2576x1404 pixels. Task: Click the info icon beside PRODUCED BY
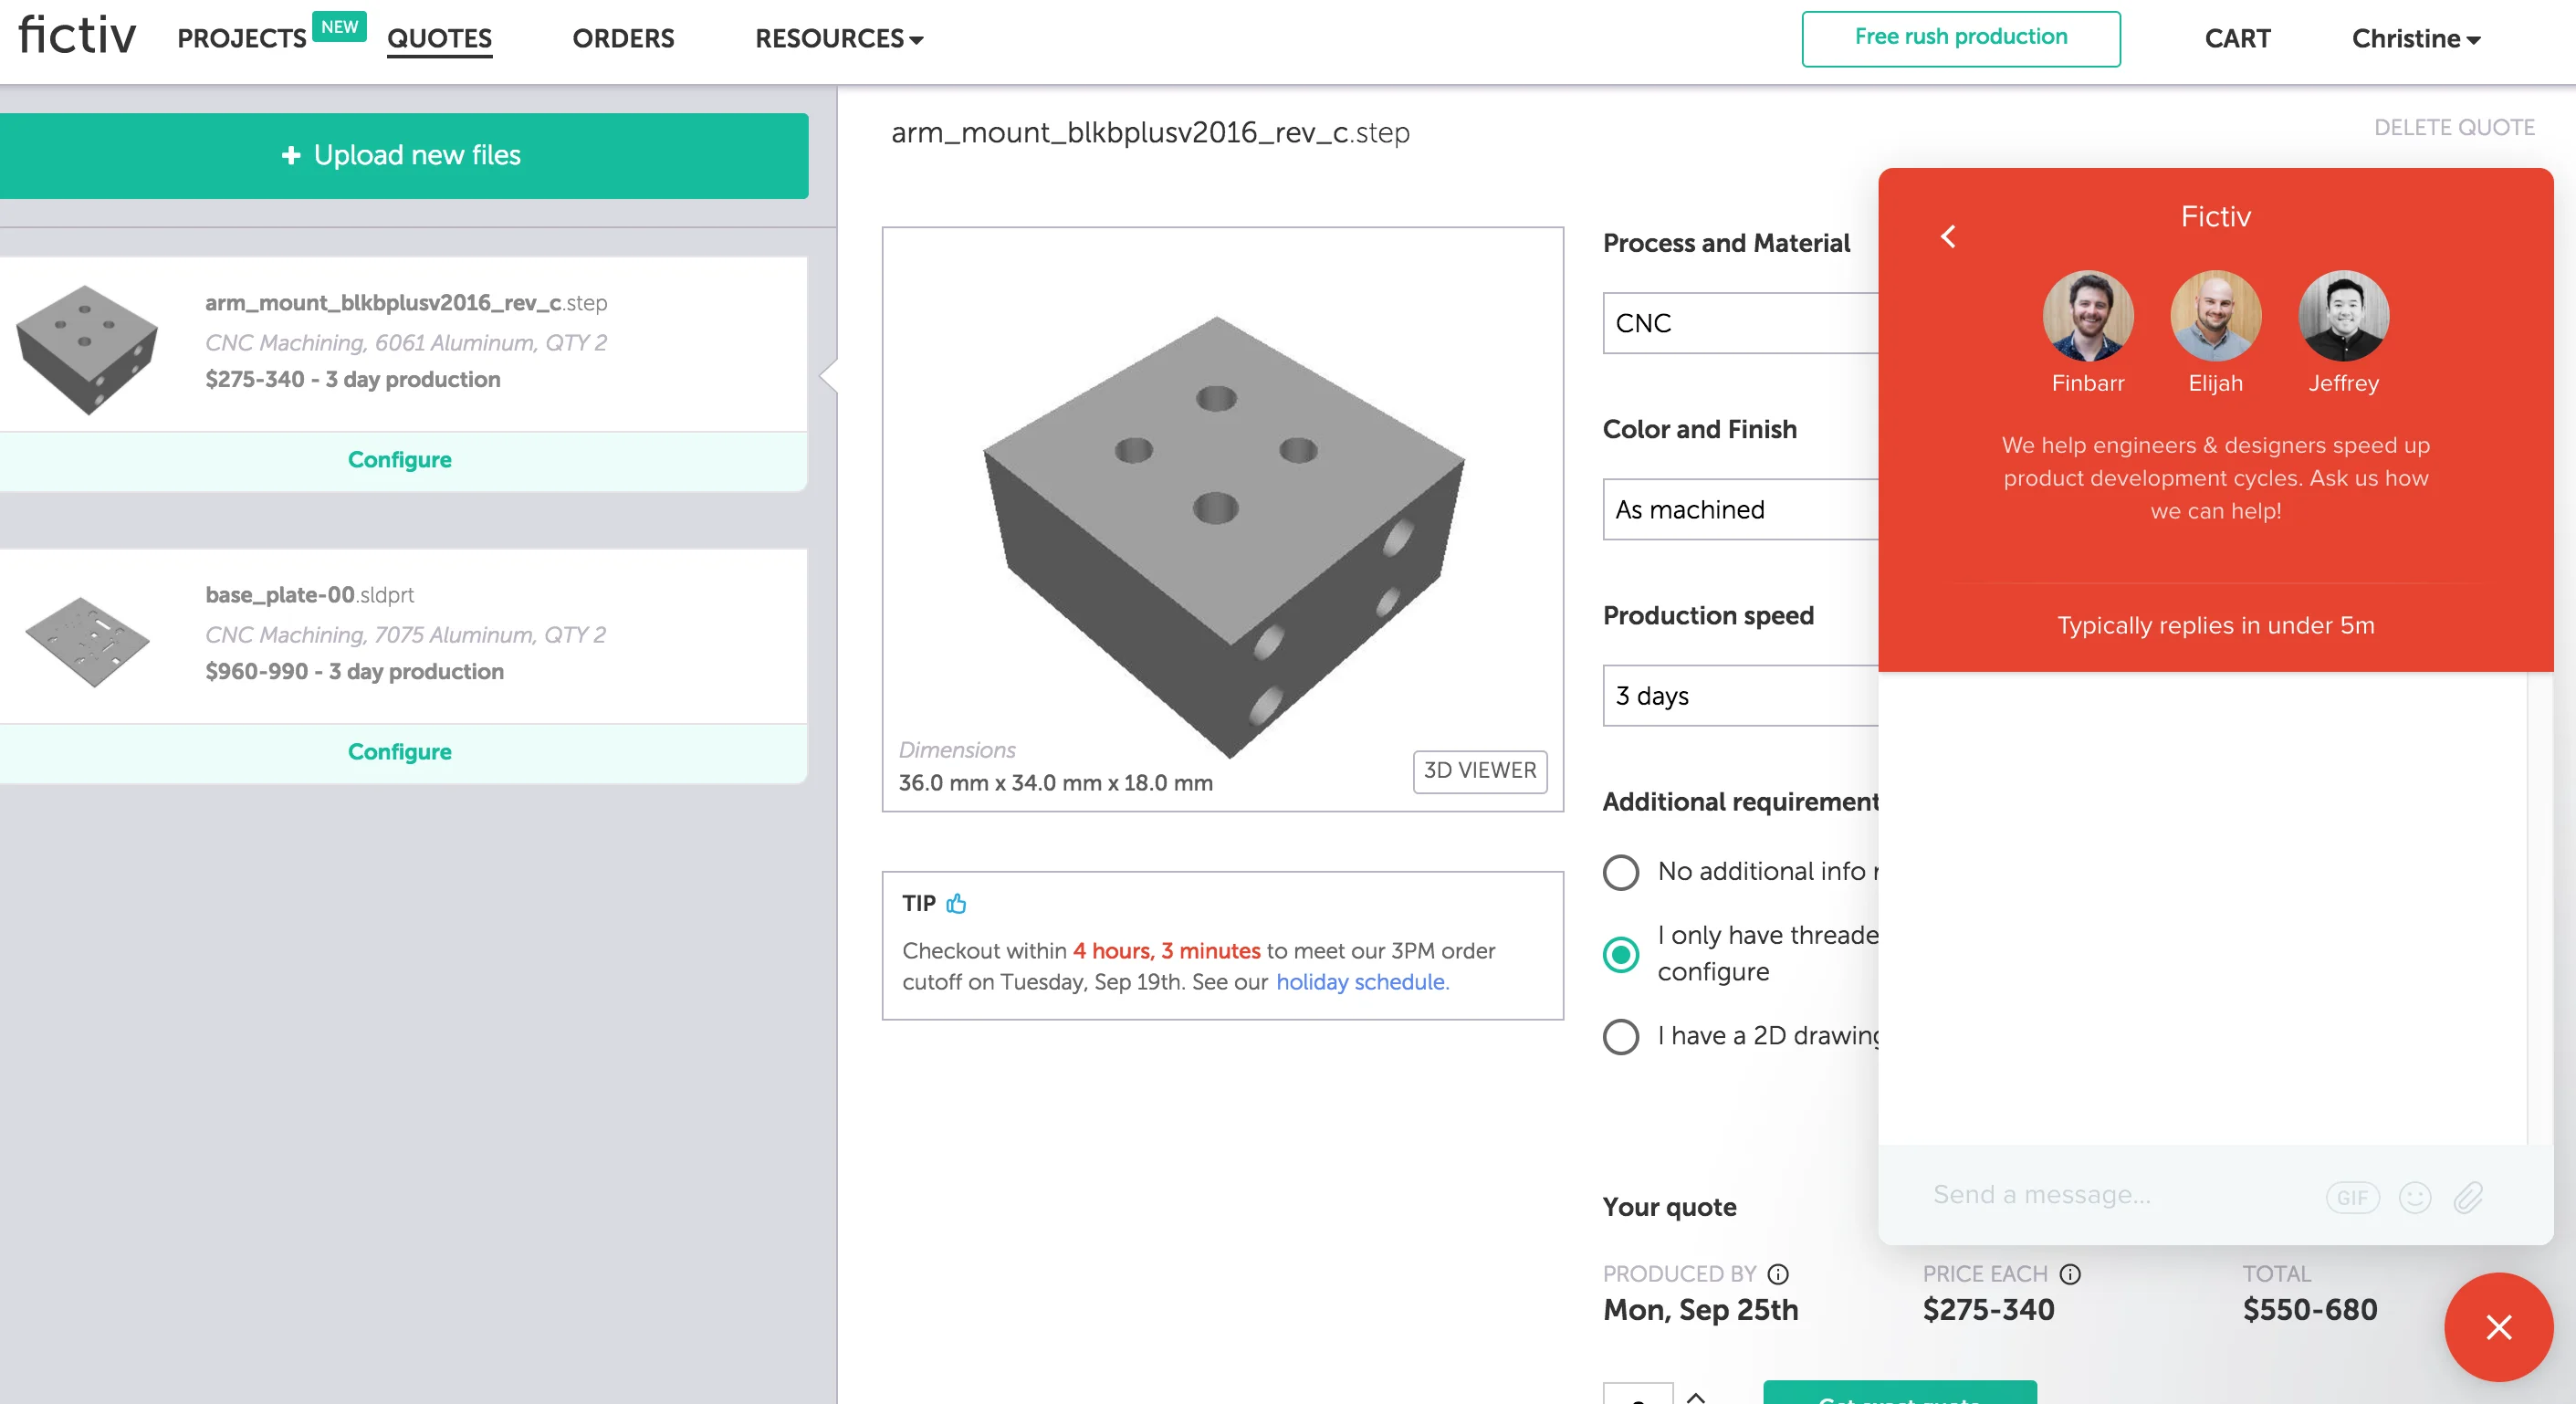pos(1778,1273)
